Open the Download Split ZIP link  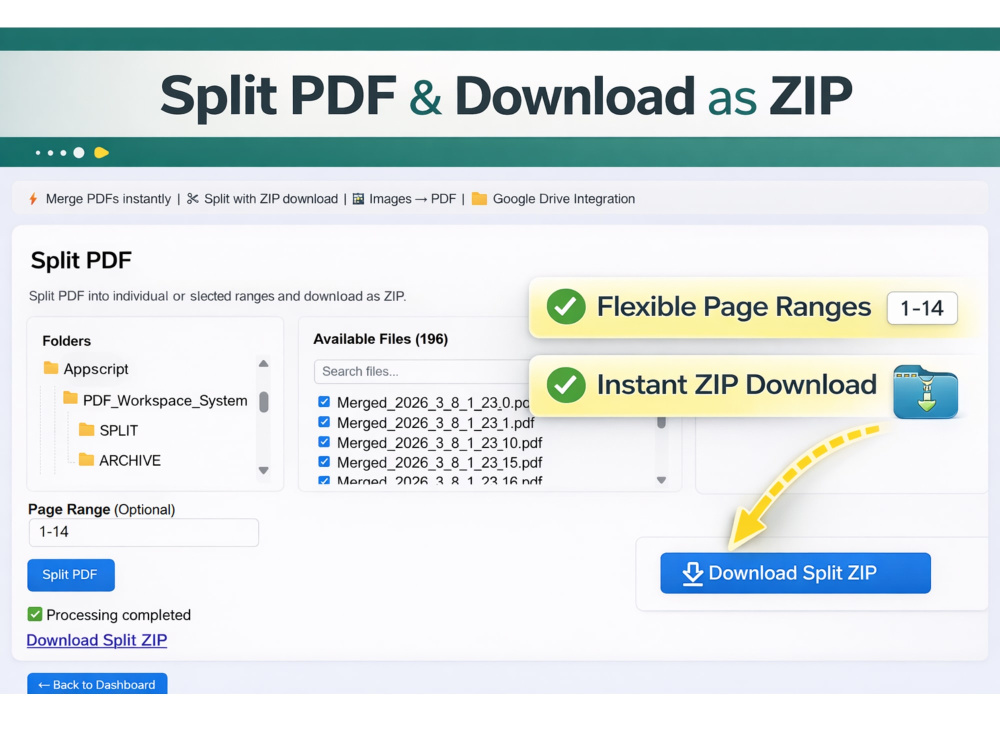[x=97, y=640]
